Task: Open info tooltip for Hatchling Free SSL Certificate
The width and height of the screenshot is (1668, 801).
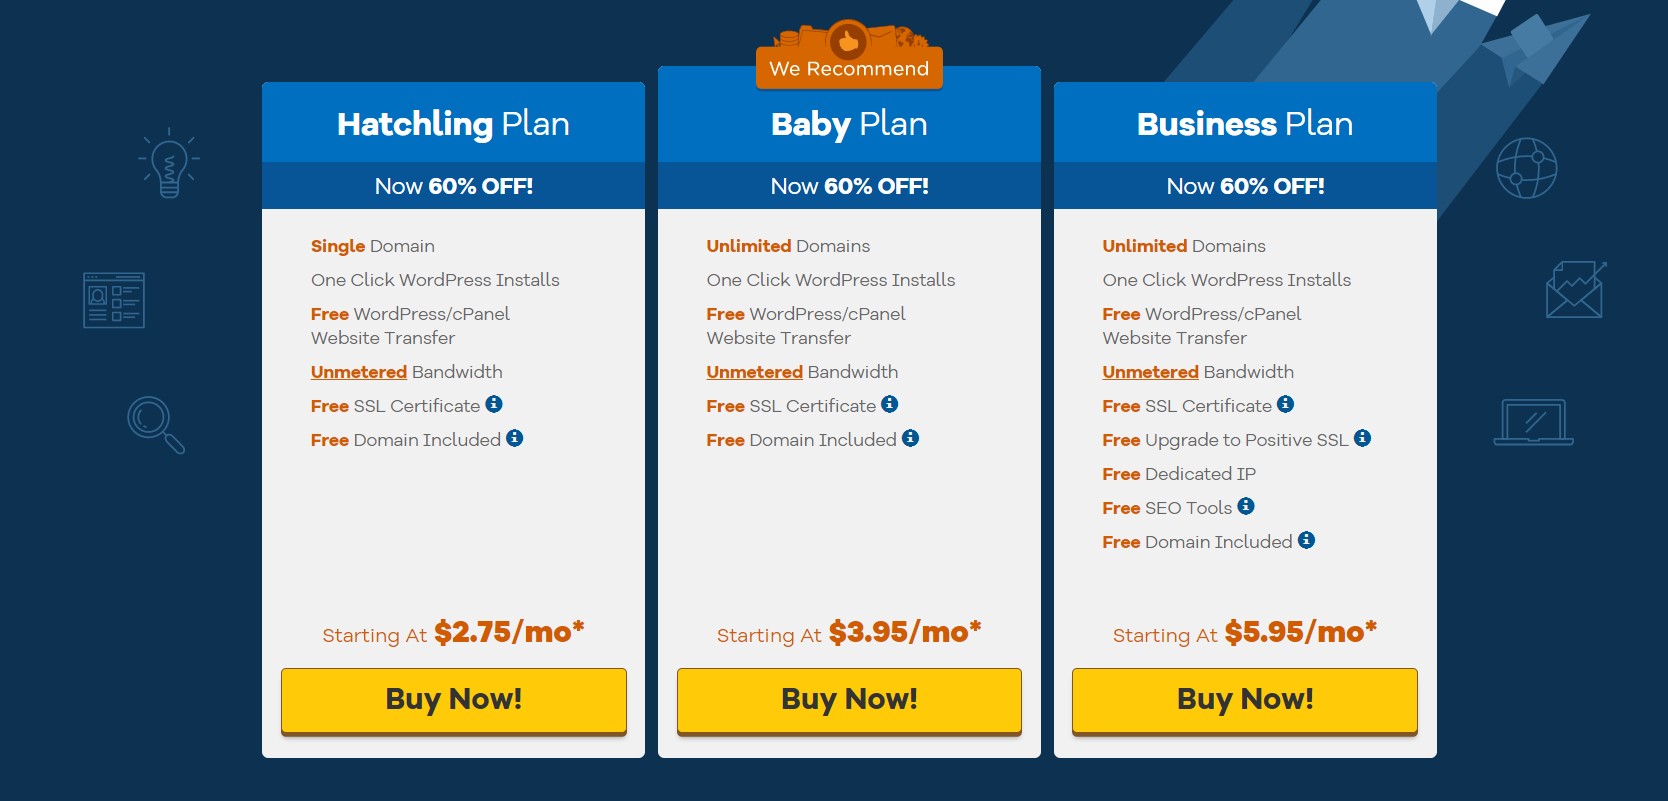Action: coord(494,405)
